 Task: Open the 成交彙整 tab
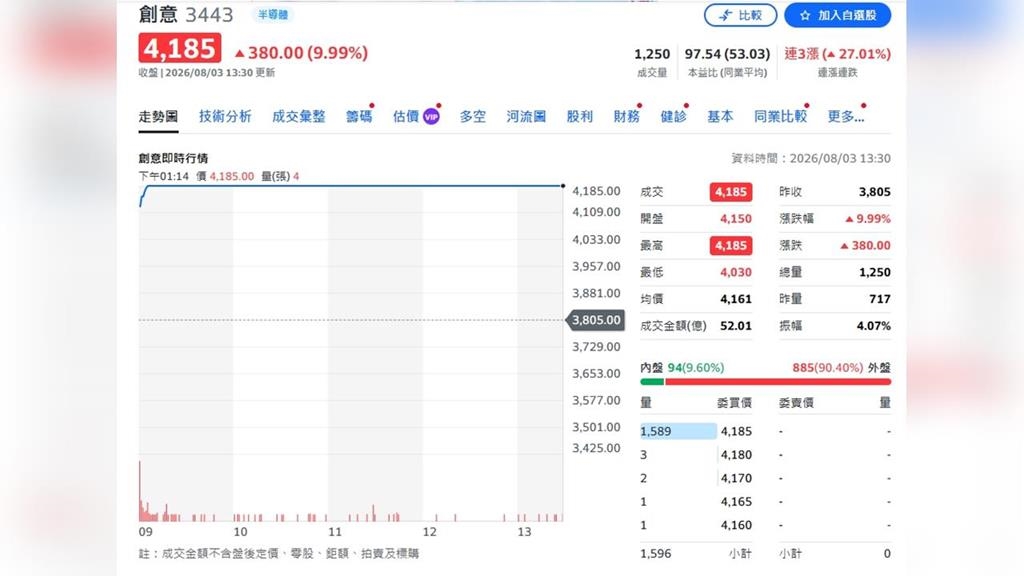298,116
